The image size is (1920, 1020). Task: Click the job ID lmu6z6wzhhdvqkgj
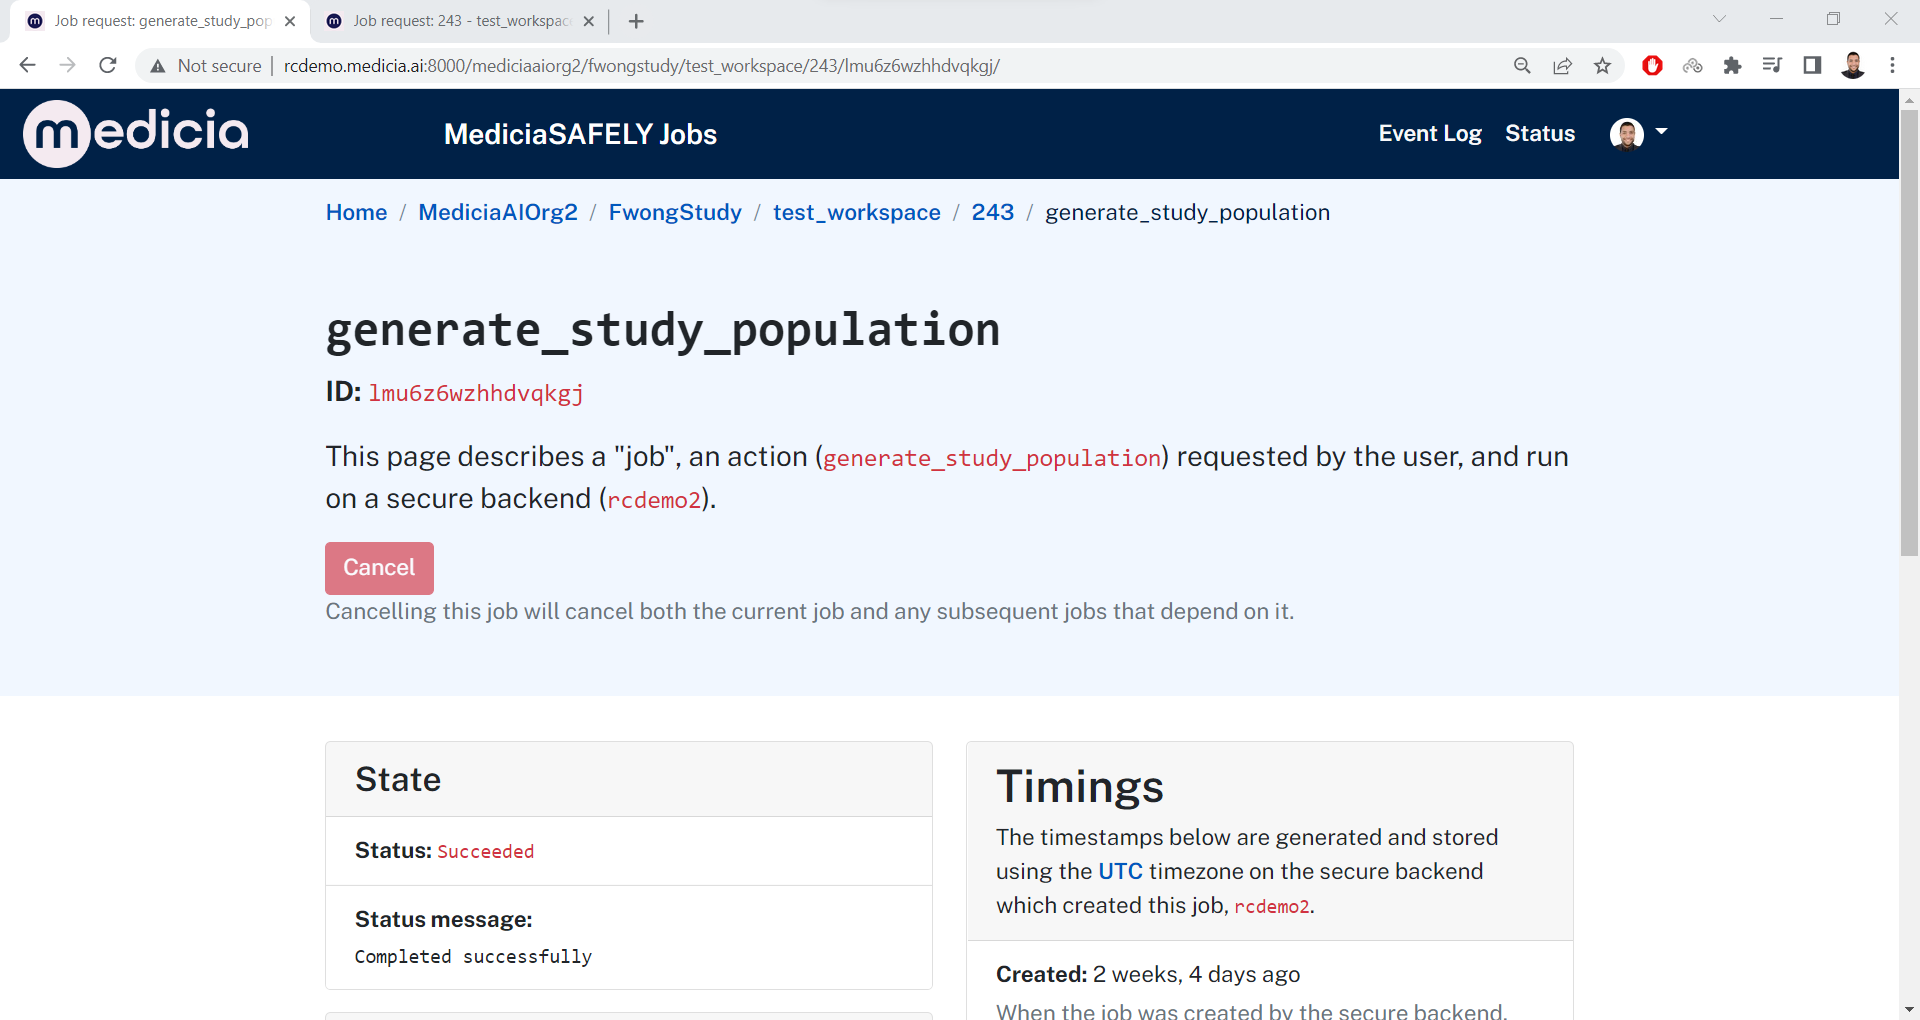pyautogui.click(x=476, y=393)
